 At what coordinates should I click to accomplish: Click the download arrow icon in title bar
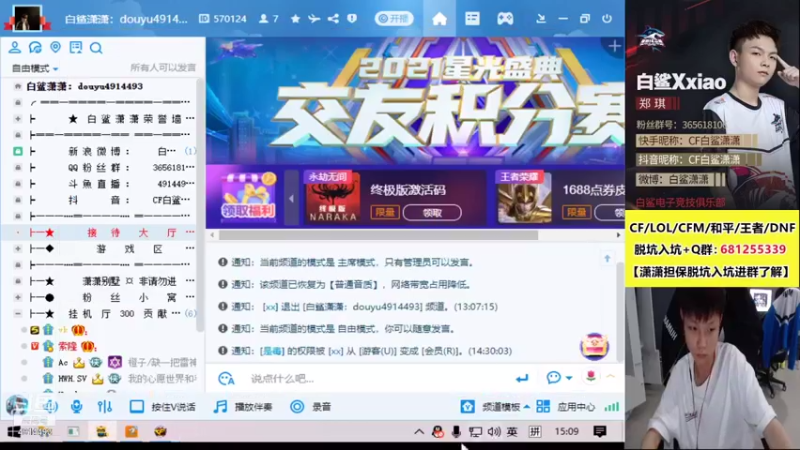(x=541, y=19)
